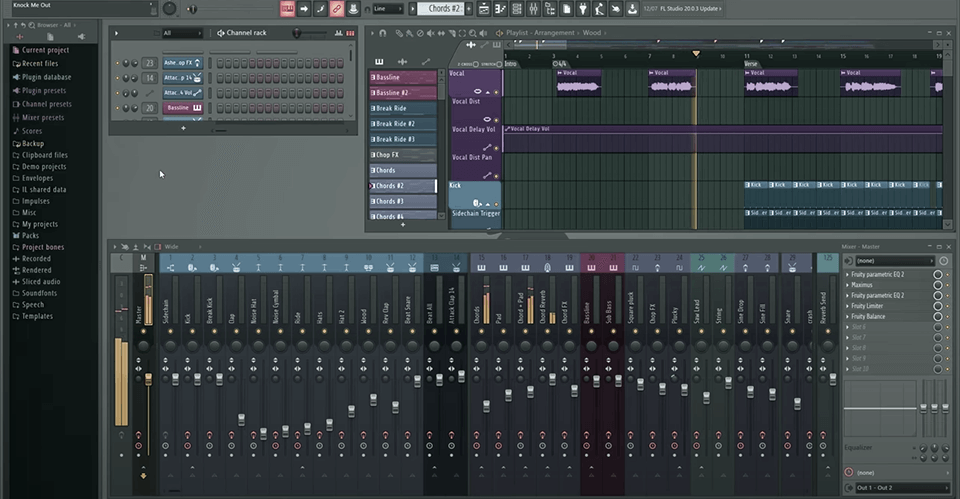Click Channel rack graph editor icon
The height and width of the screenshot is (499, 960).
coord(339,33)
